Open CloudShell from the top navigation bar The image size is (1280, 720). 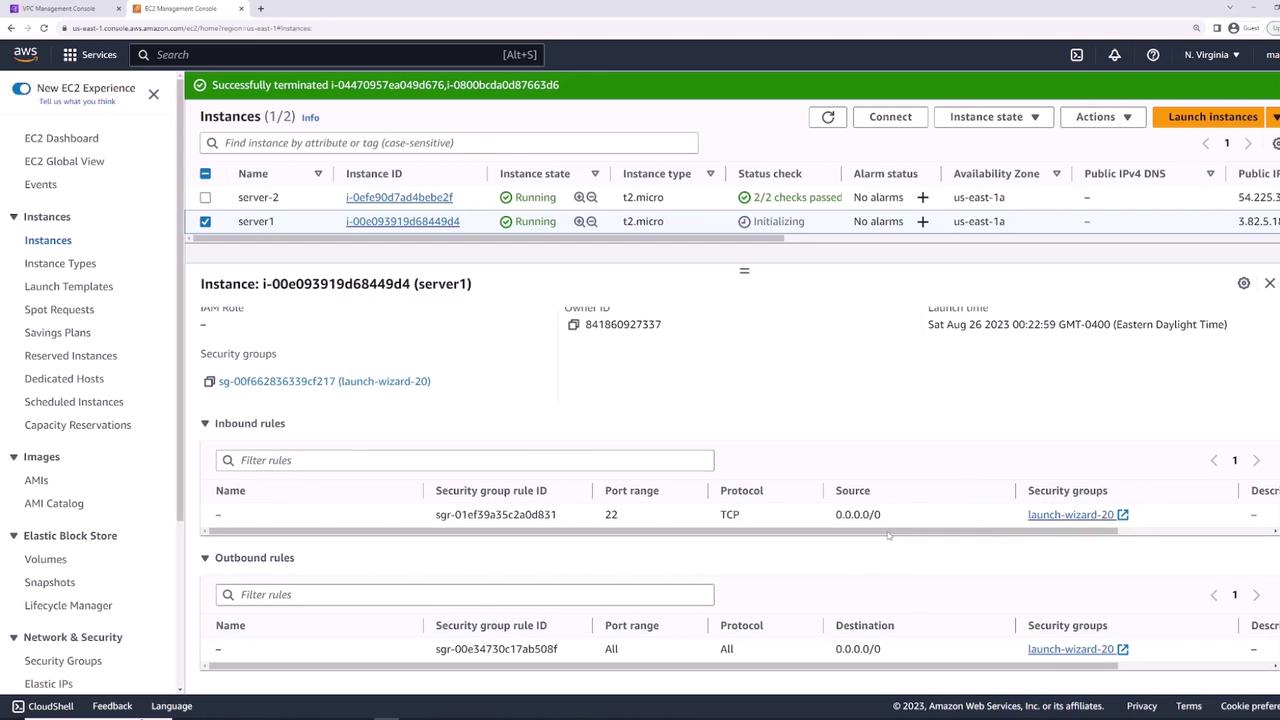click(1077, 55)
